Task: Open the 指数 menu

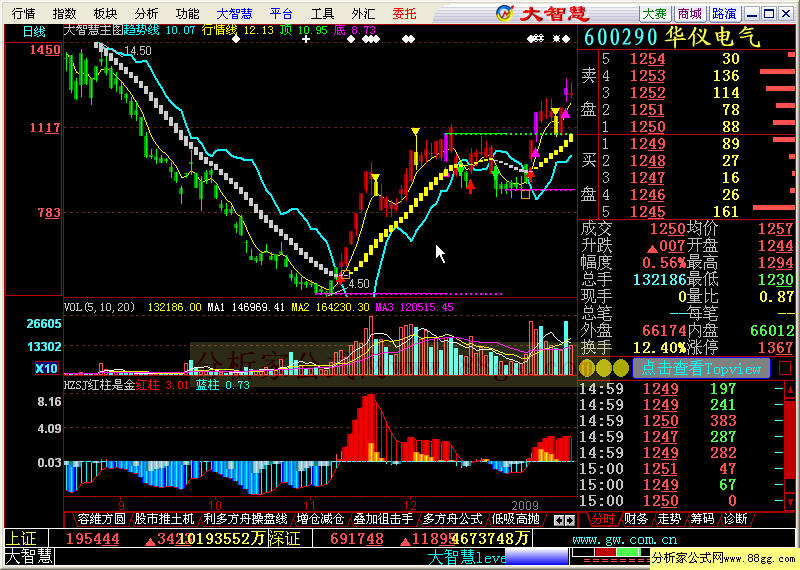Action: [64, 13]
